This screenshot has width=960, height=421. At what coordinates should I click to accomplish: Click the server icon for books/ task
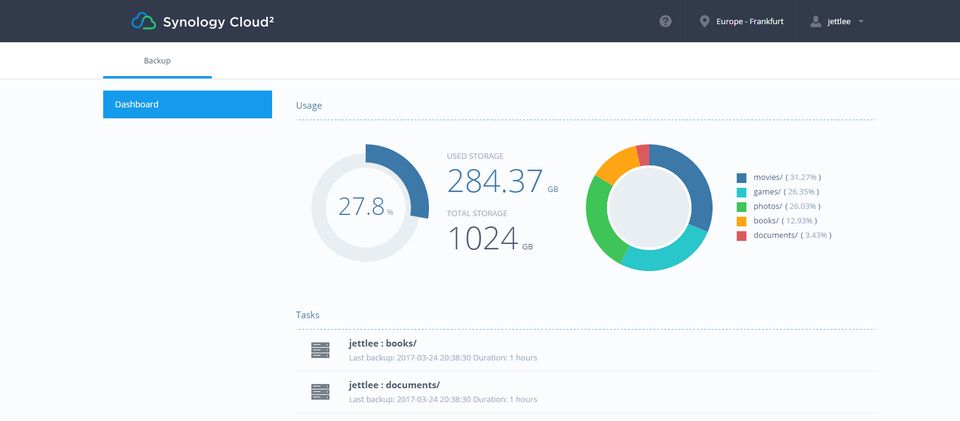(x=320, y=350)
